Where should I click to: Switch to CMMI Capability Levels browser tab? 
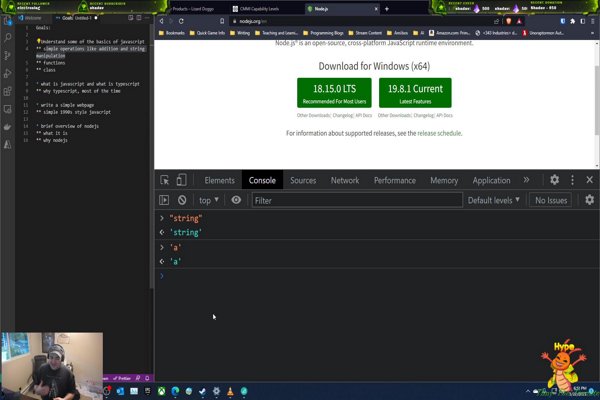click(264, 8)
